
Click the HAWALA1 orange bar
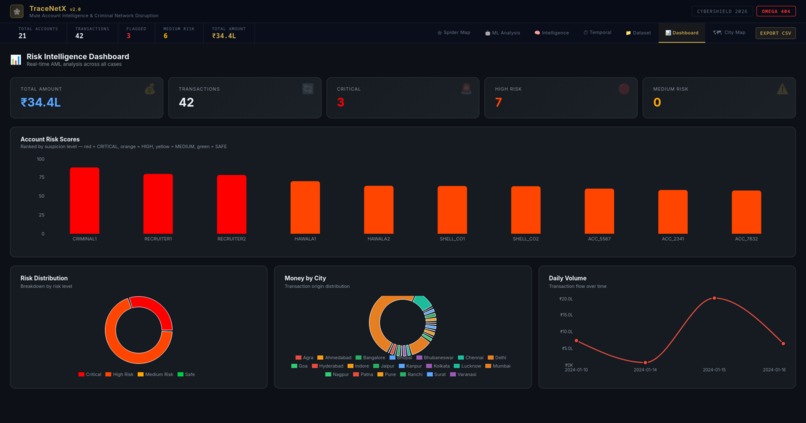[x=305, y=208]
